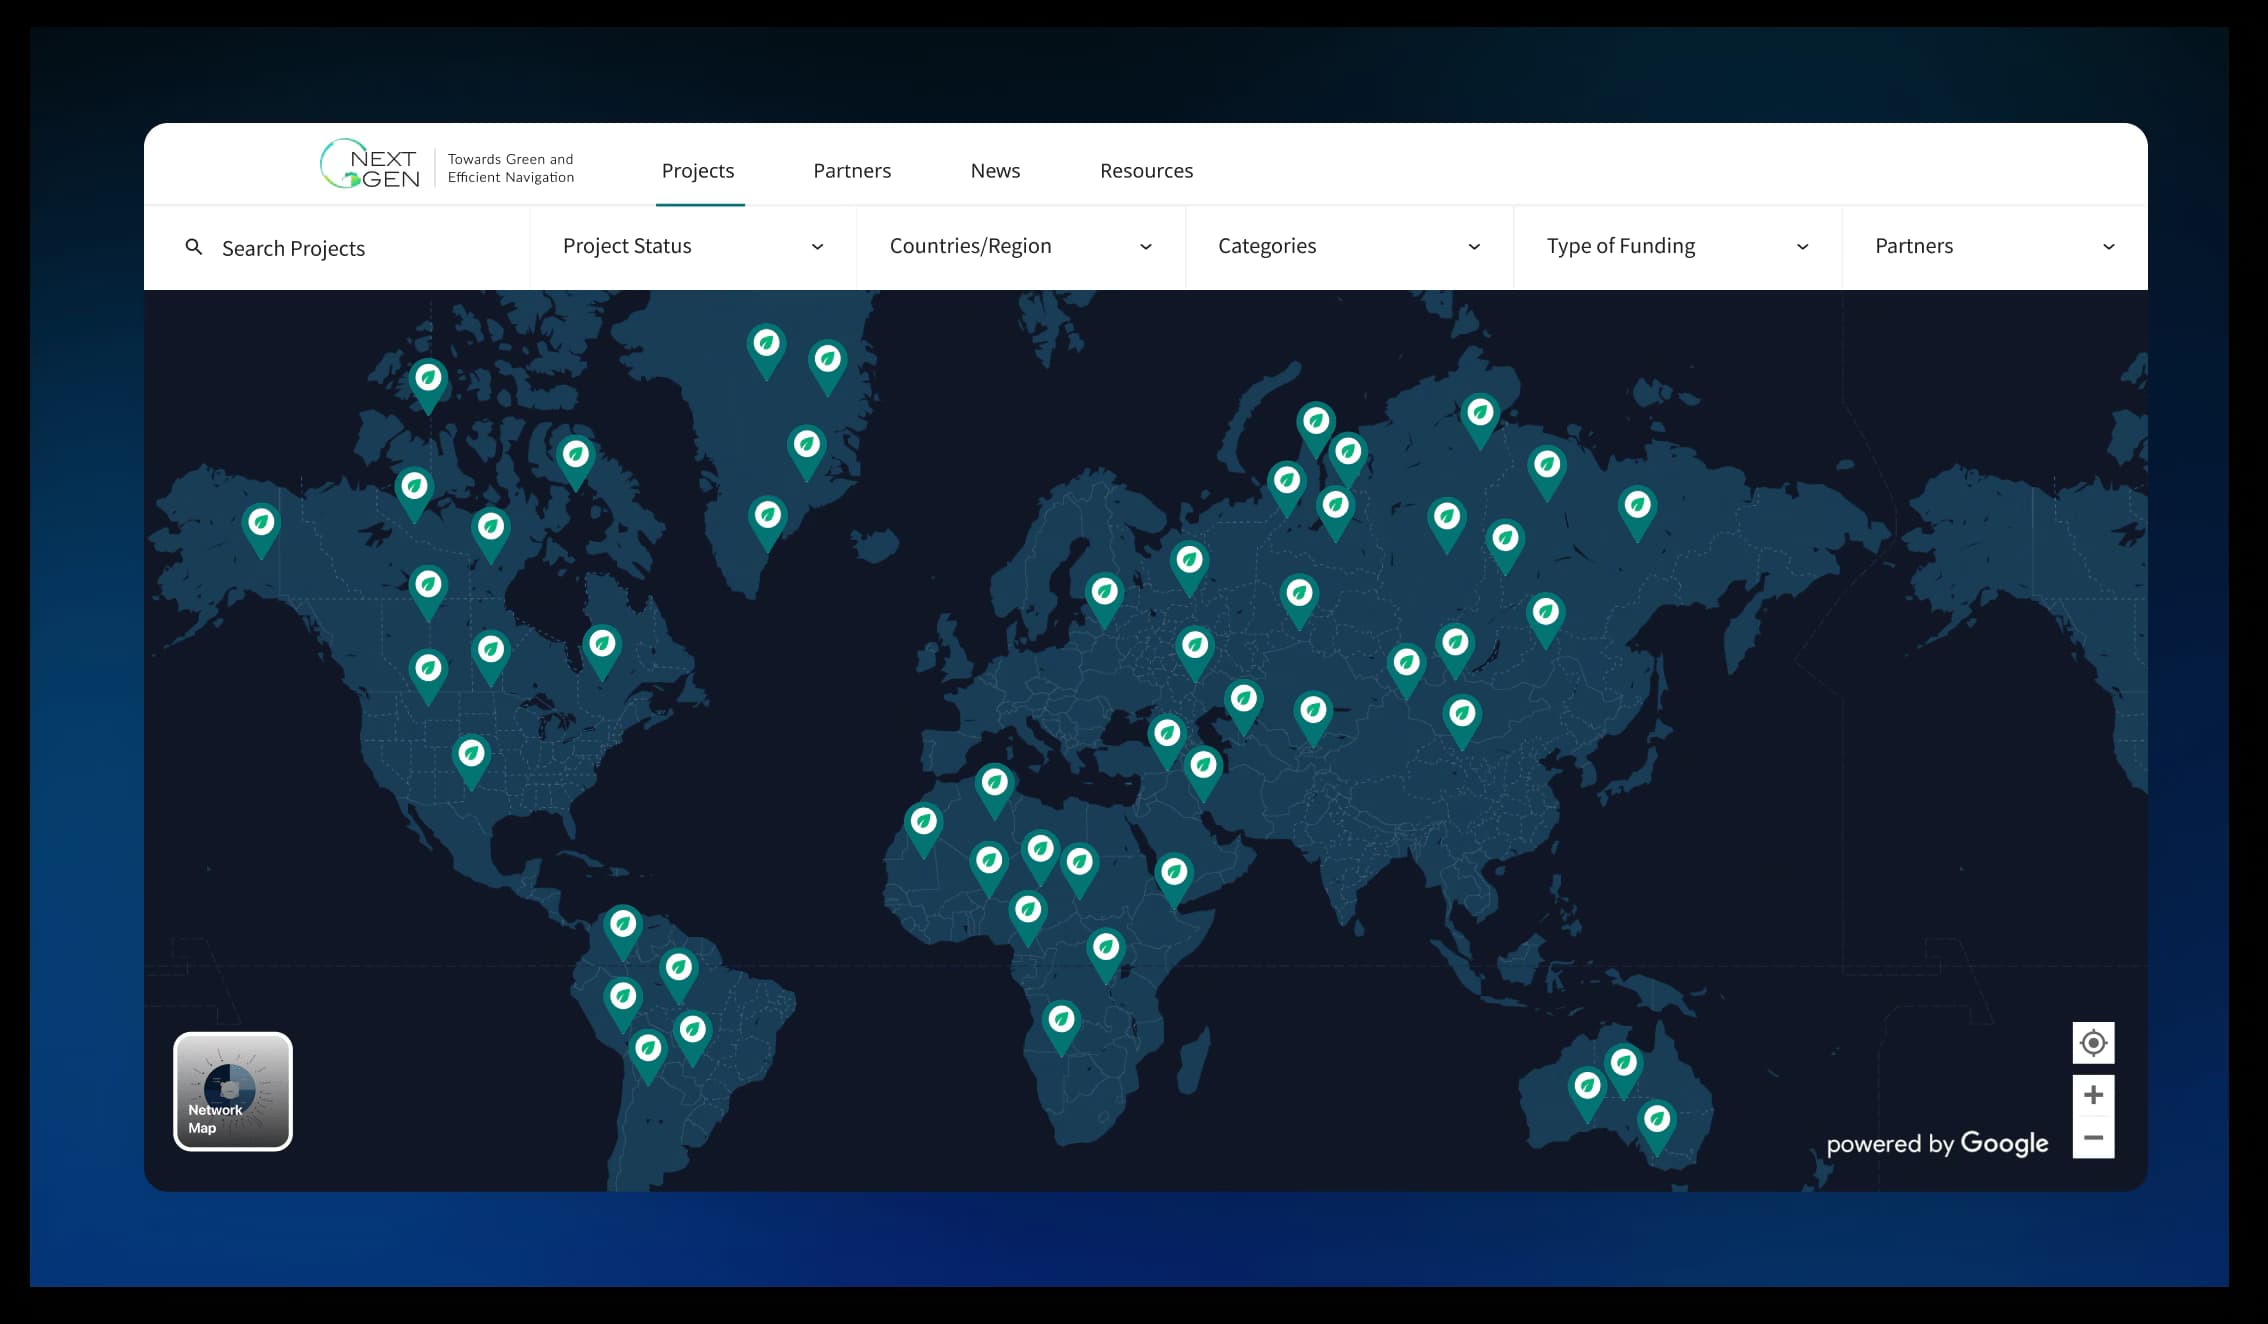Open the Project Status dropdown
The width and height of the screenshot is (2268, 1324).
pos(818,246)
